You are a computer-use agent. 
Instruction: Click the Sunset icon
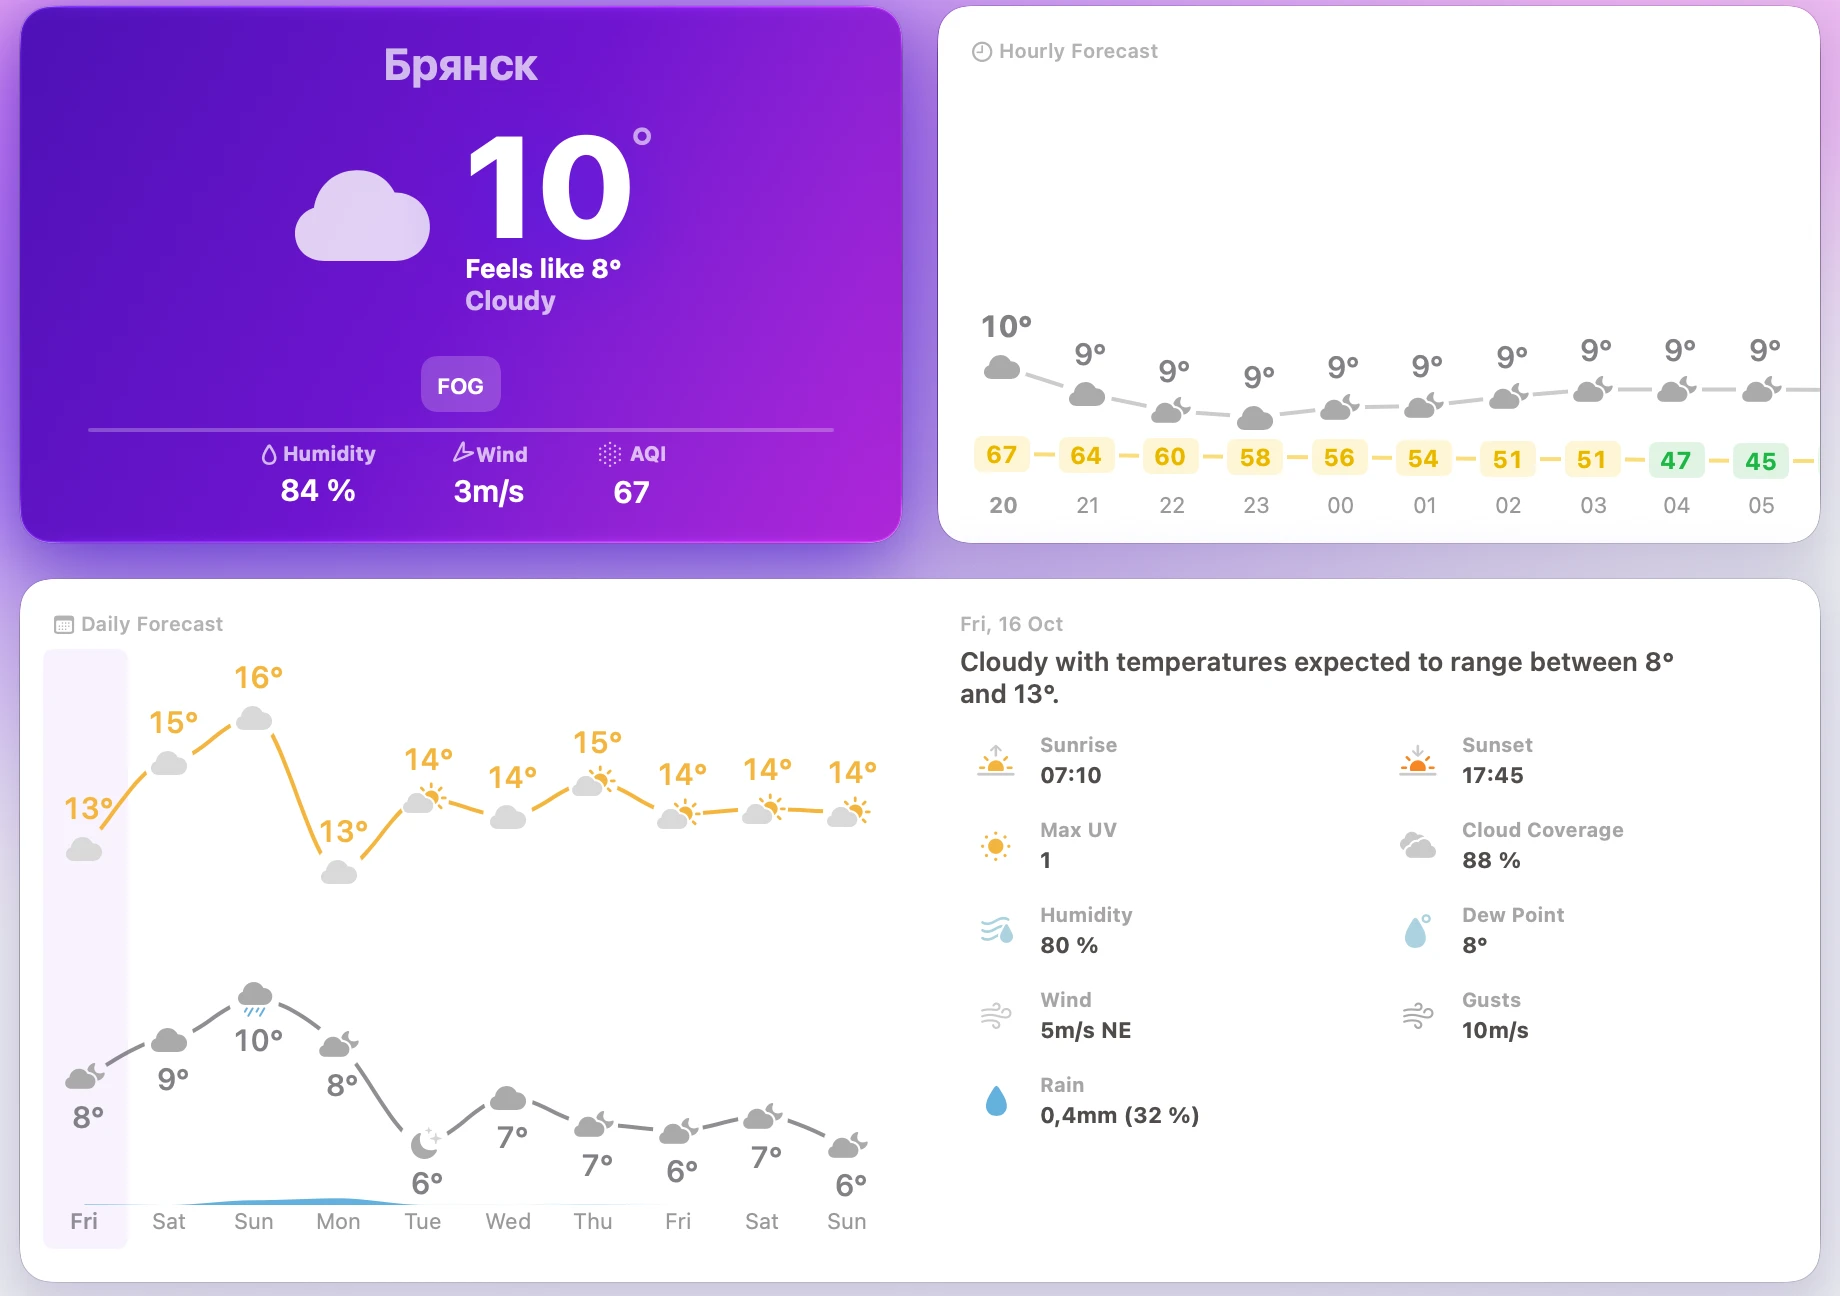(x=1418, y=761)
